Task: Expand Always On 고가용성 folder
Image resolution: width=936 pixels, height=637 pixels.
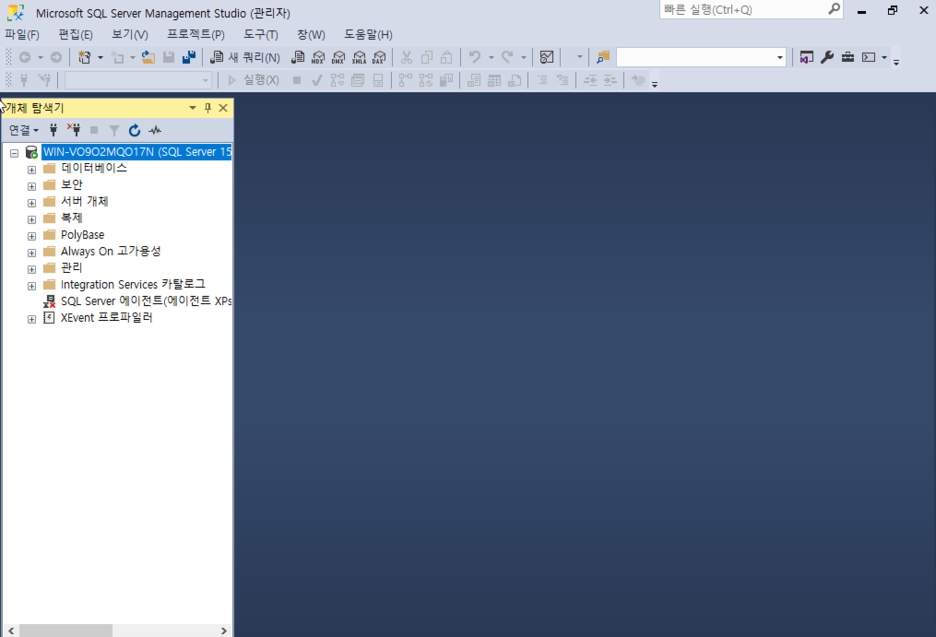Action: point(32,253)
